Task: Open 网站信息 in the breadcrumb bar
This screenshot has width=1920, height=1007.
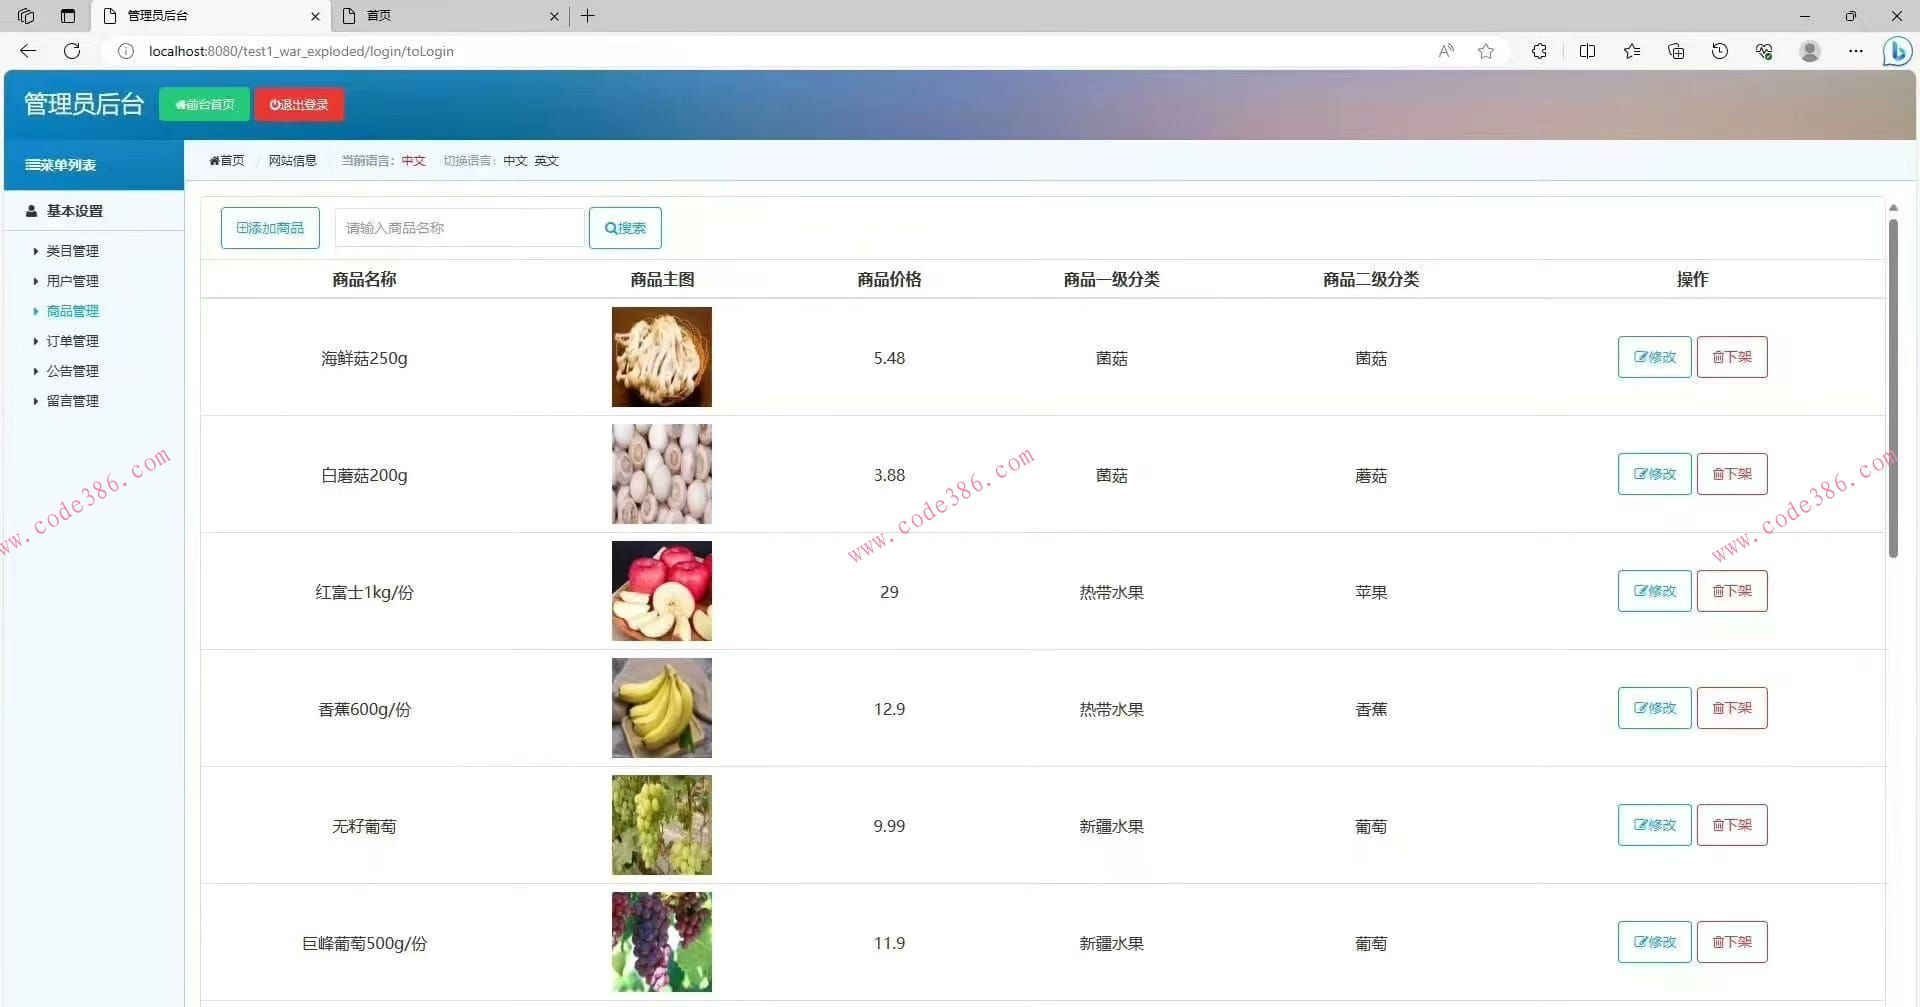Action: (x=292, y=160)
